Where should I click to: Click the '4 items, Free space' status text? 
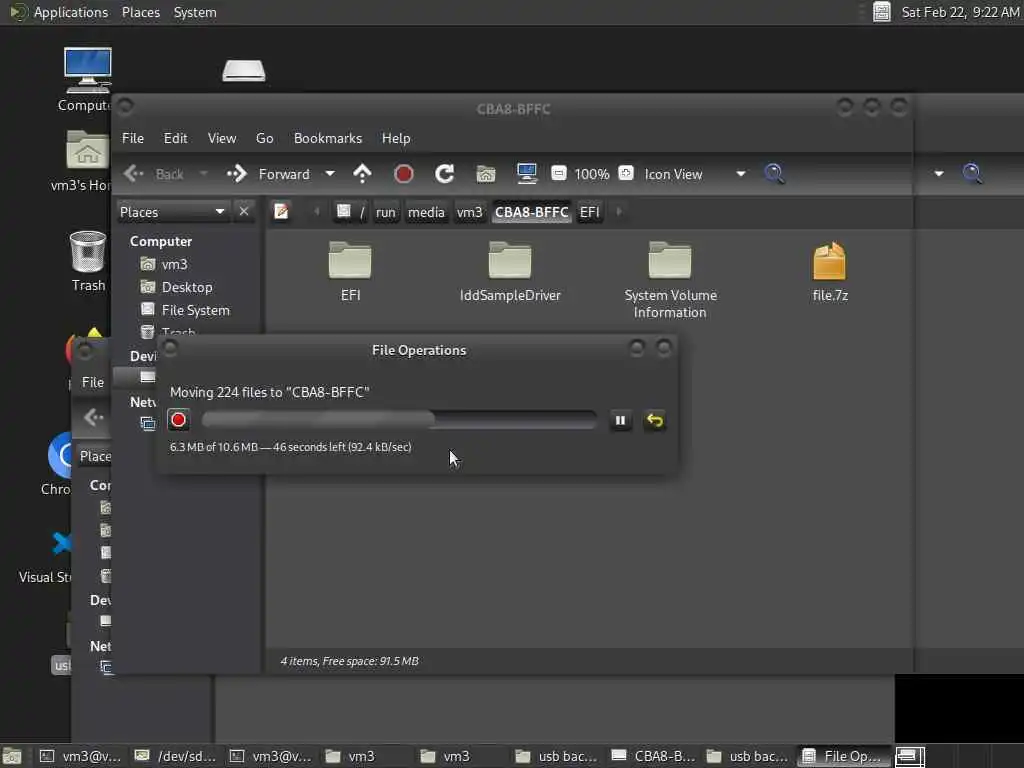tap(349, 661)
